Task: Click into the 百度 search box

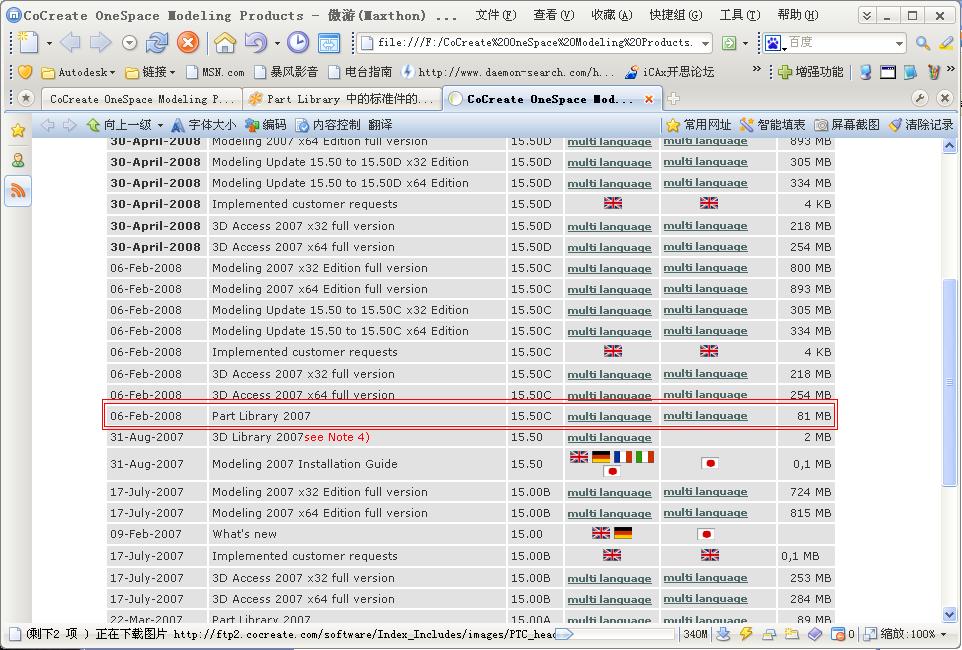Action: pos(839,42)
